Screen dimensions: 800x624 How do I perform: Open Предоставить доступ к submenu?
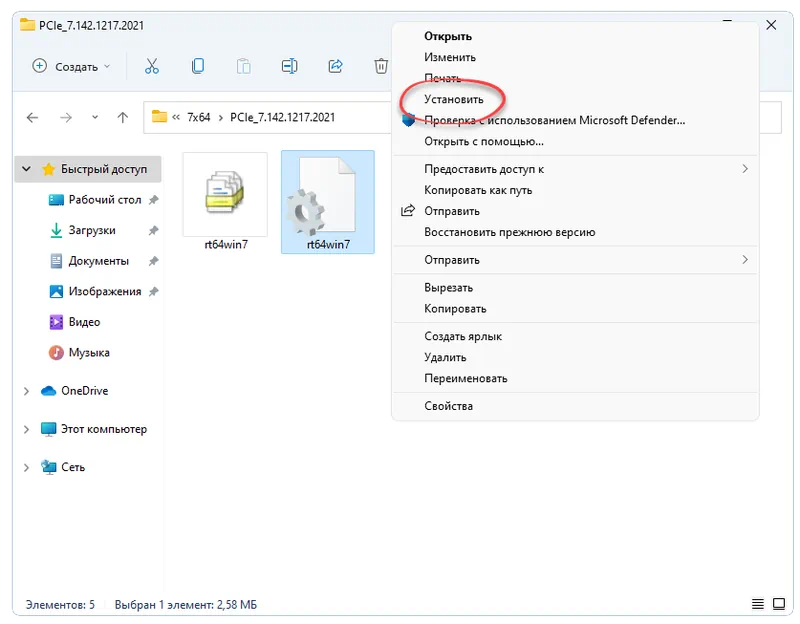click(x=575, y=169)
